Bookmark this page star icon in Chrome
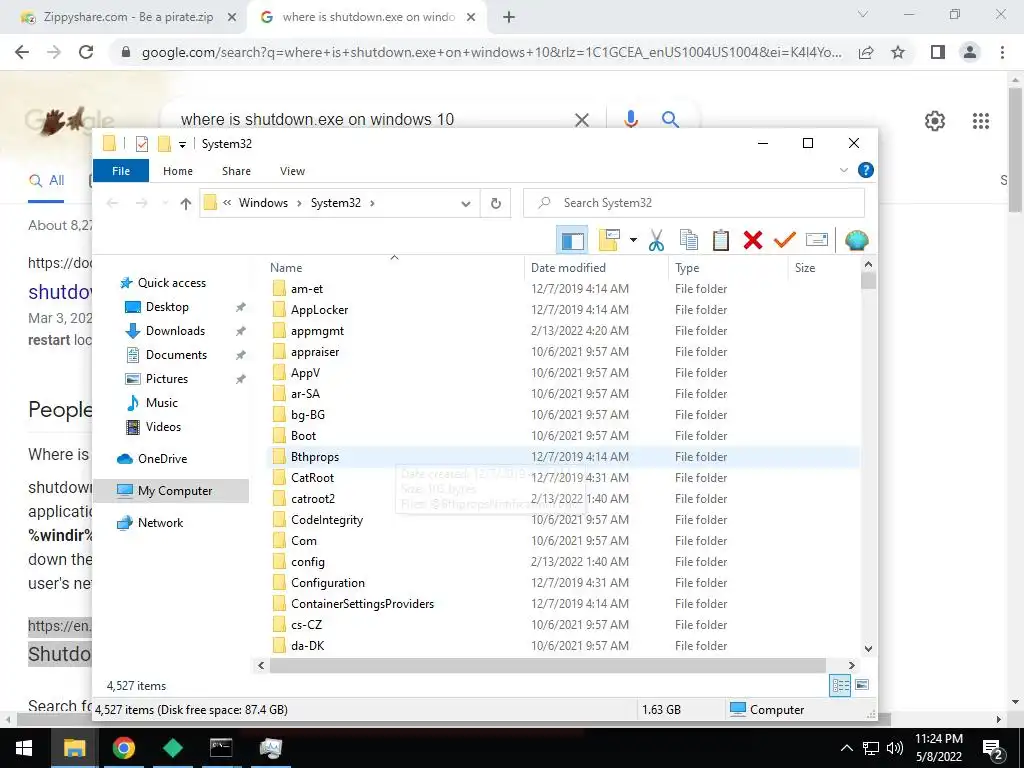1024x768 pixels. 898,52
